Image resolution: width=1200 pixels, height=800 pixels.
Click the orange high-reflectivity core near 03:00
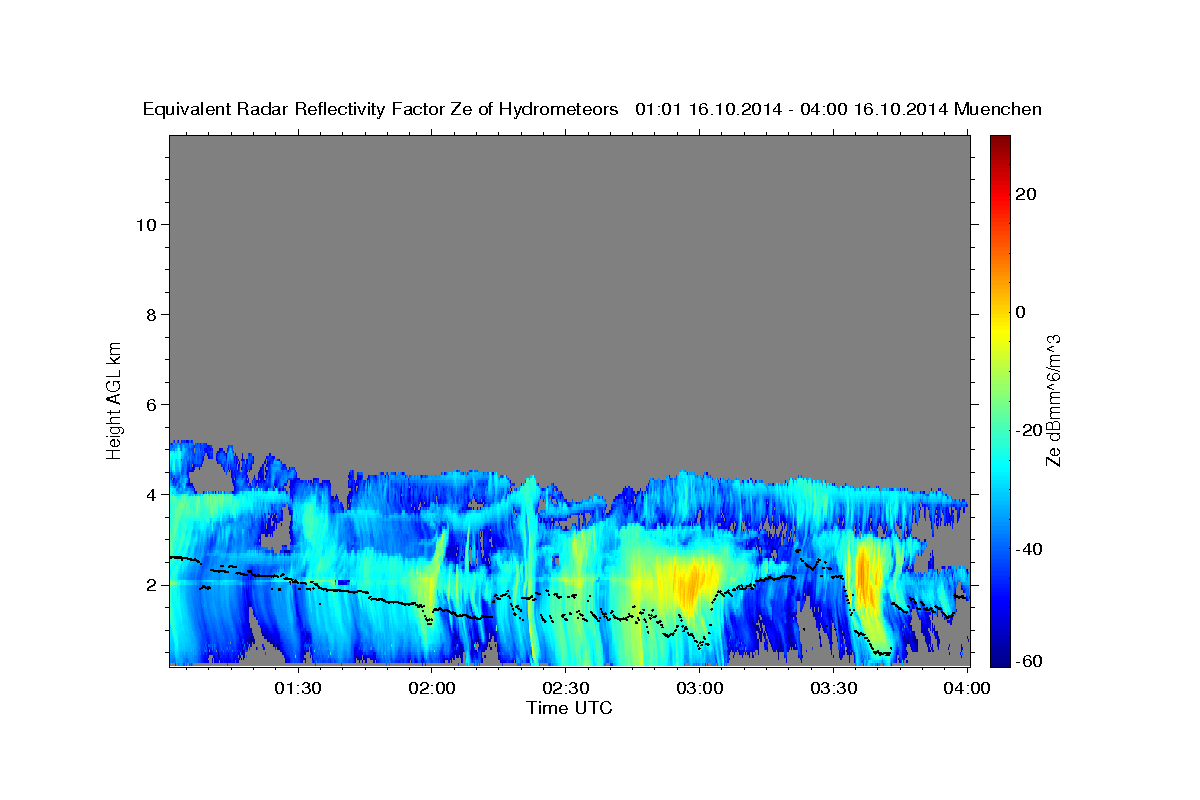click(x=692, y=585)
